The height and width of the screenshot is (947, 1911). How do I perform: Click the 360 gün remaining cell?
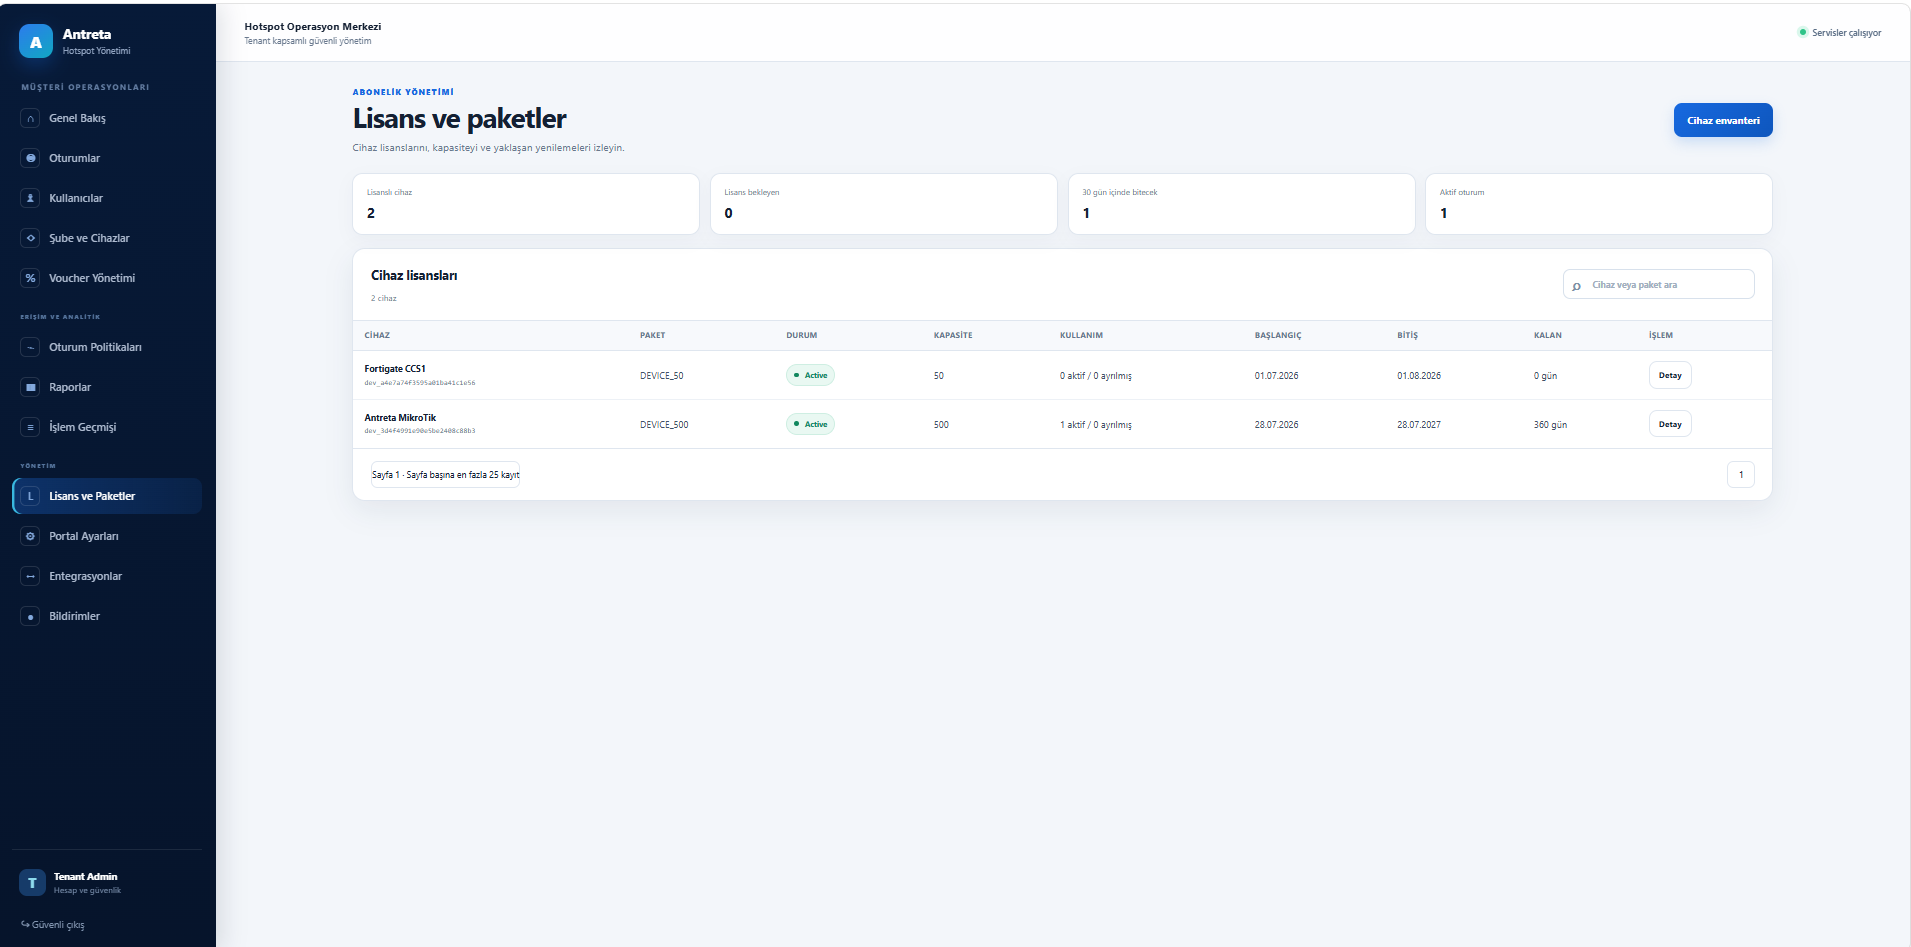point(1551,425)
